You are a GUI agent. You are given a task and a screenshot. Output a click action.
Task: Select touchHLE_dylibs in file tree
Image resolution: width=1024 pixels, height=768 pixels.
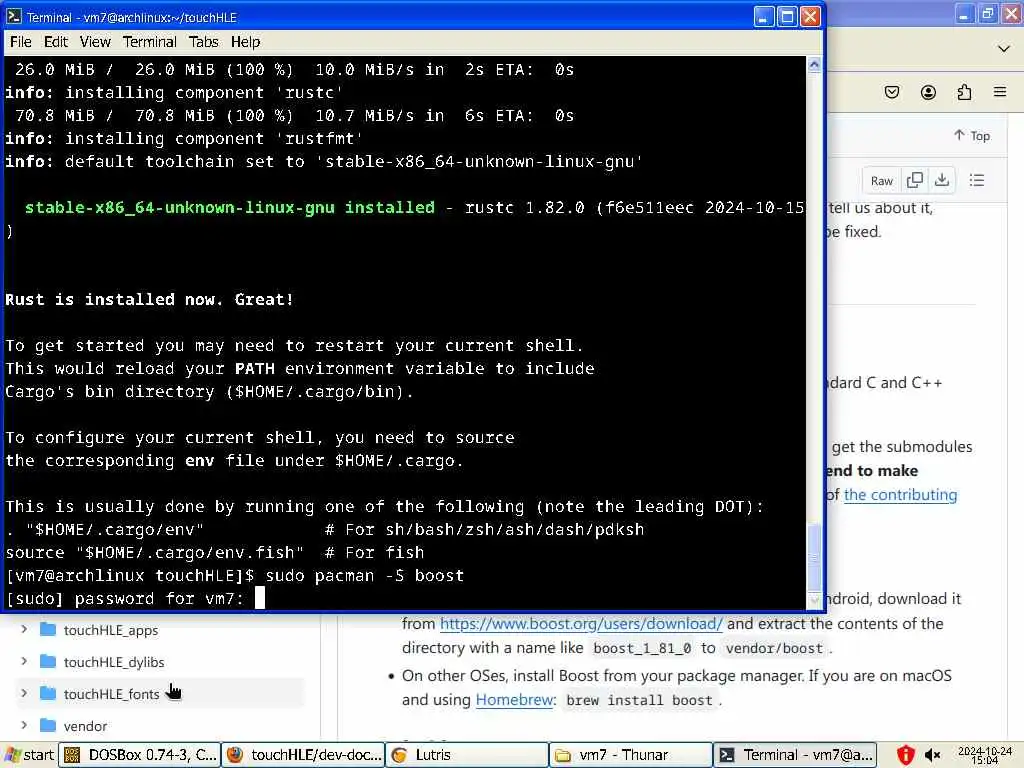tap(114, 662)
